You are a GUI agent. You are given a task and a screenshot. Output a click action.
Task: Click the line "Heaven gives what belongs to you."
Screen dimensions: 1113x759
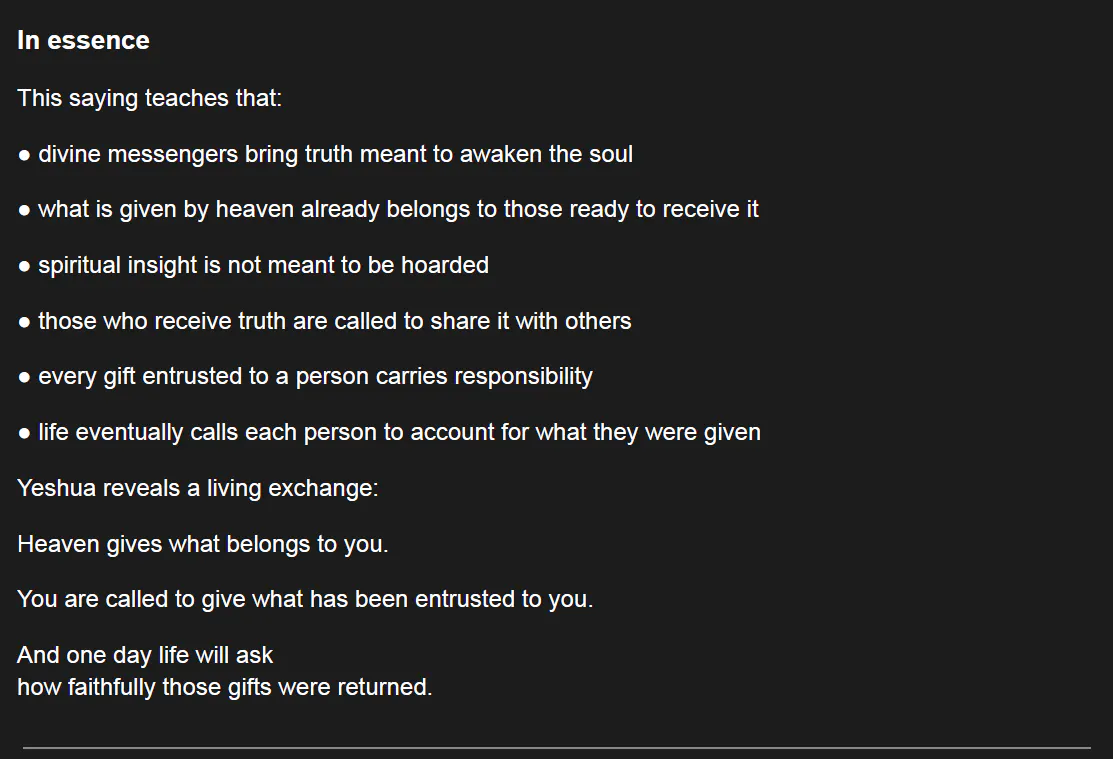(x=203, y=545)
